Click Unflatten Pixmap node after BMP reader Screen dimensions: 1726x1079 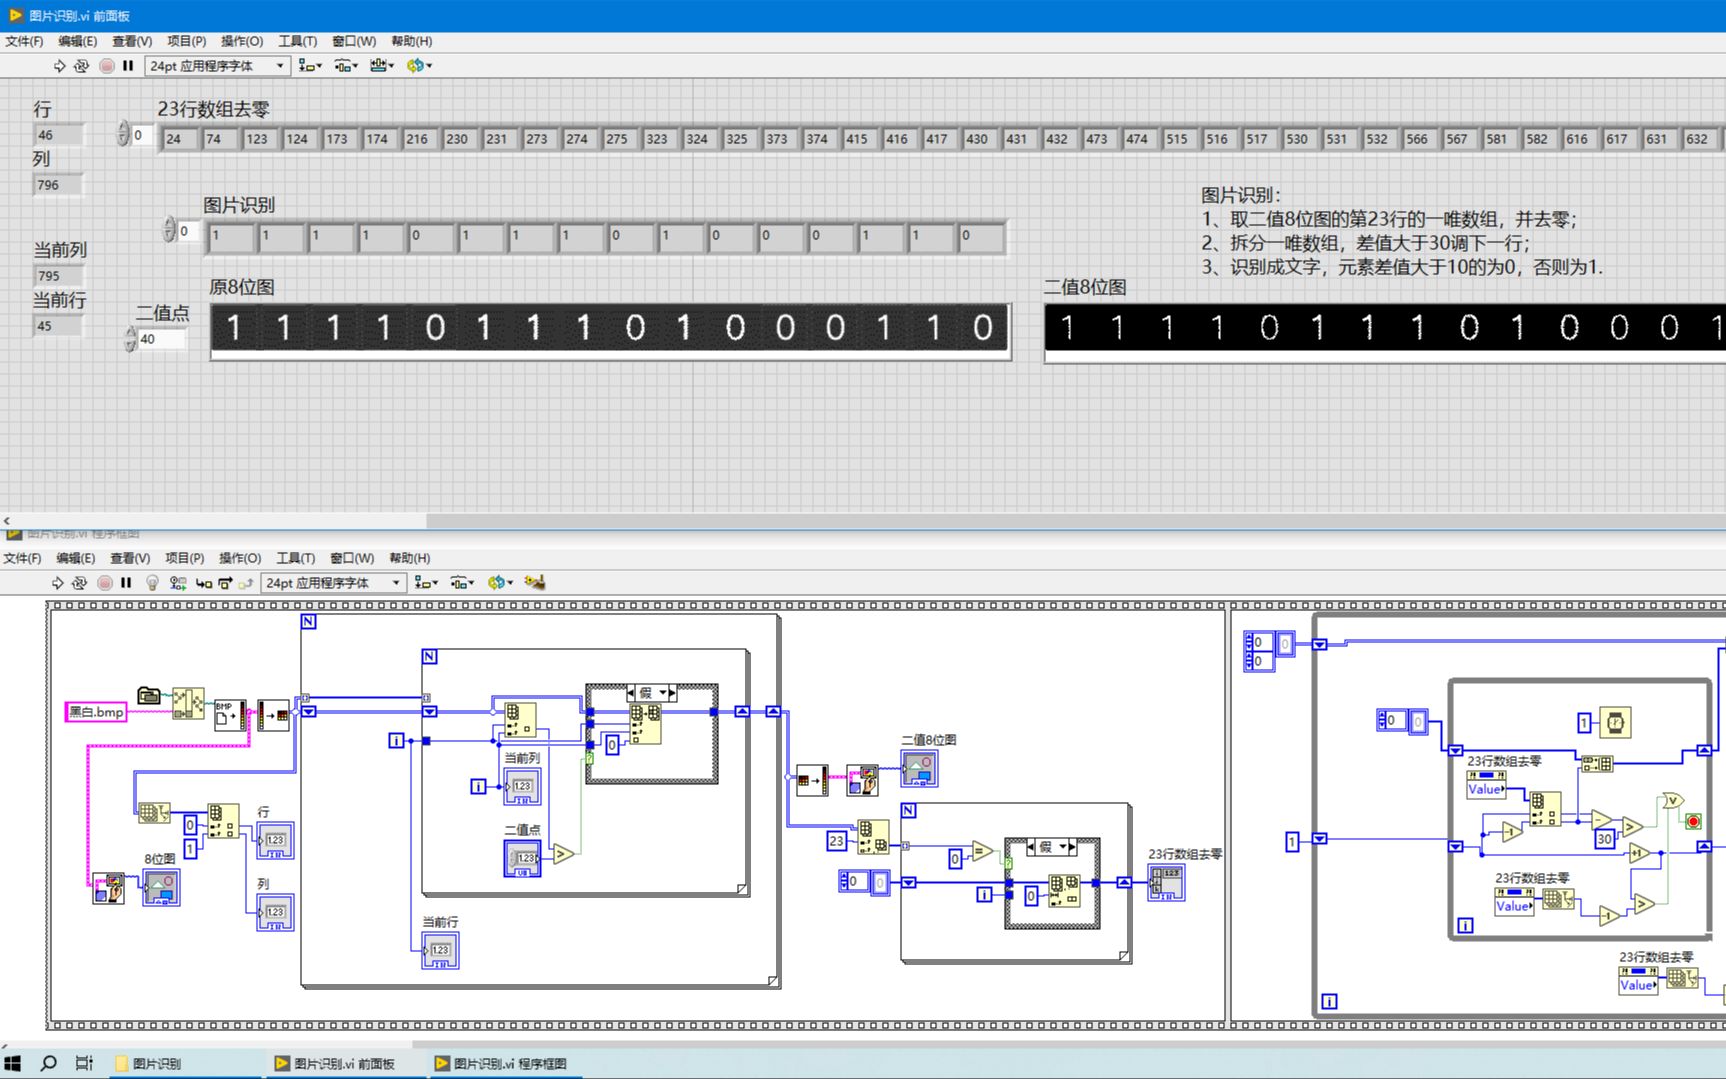(273, 715)
